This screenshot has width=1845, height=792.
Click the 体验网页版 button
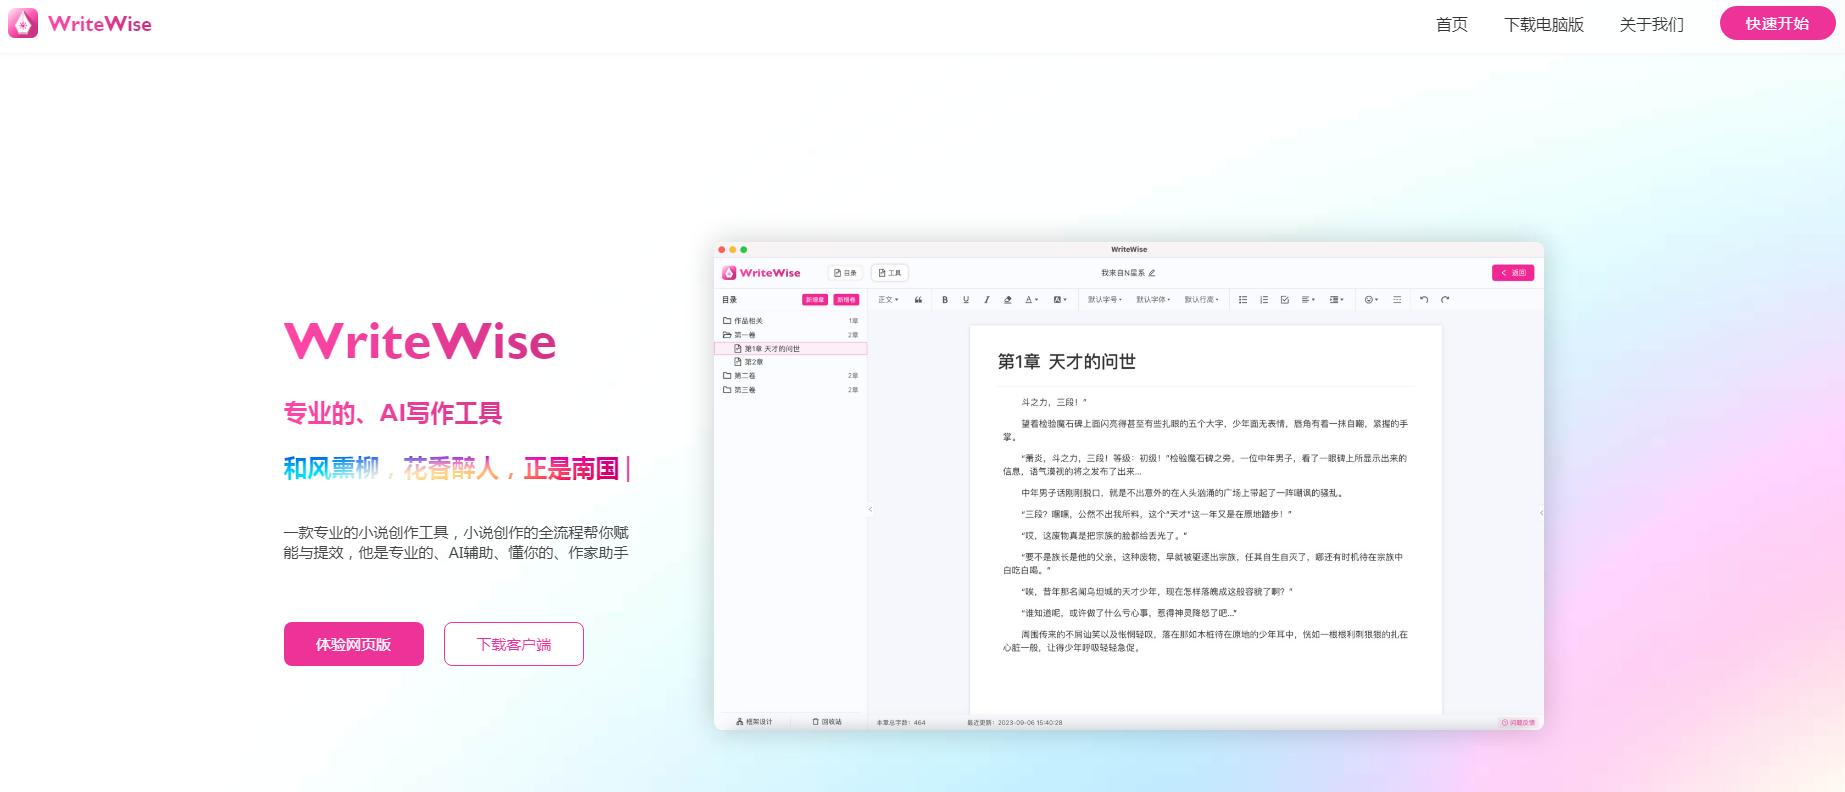tap(354, 644)
